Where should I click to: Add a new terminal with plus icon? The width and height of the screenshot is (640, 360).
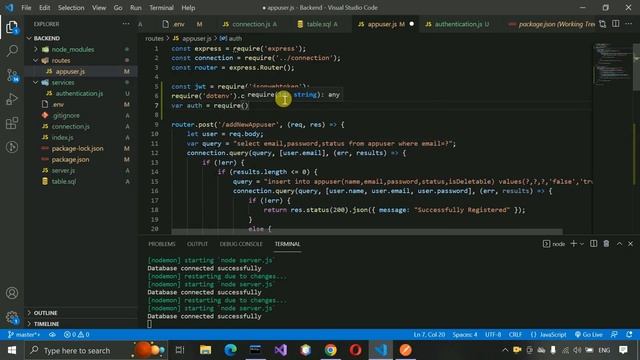(573, 244)
